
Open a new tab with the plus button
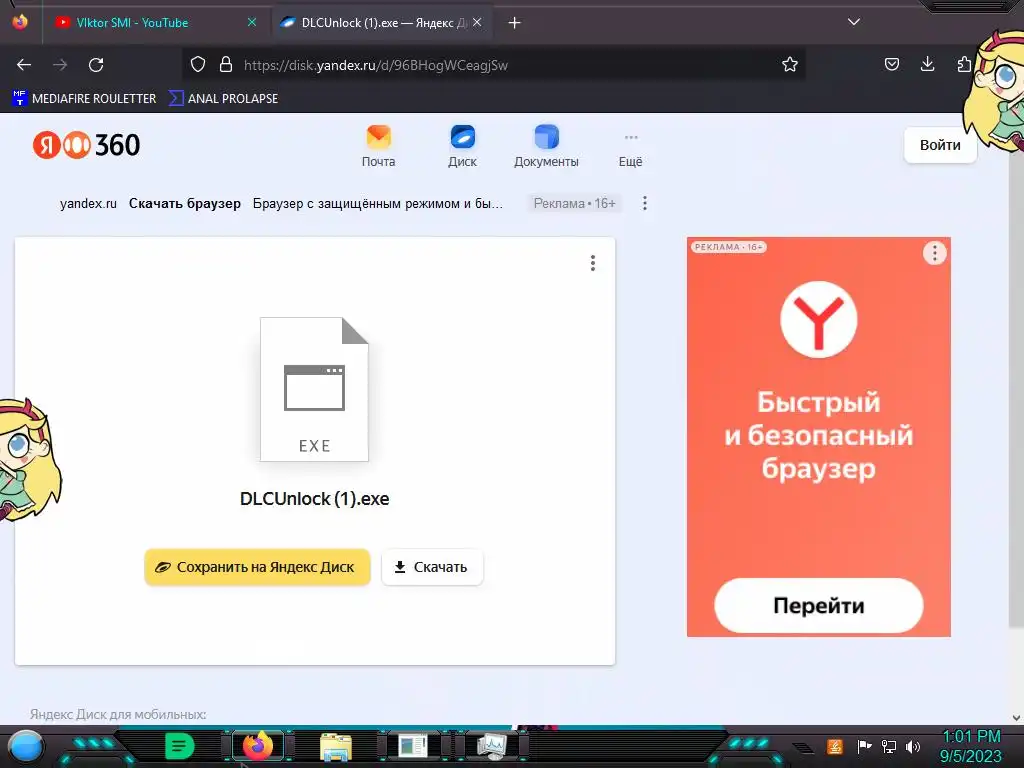(x=515, y=23)
